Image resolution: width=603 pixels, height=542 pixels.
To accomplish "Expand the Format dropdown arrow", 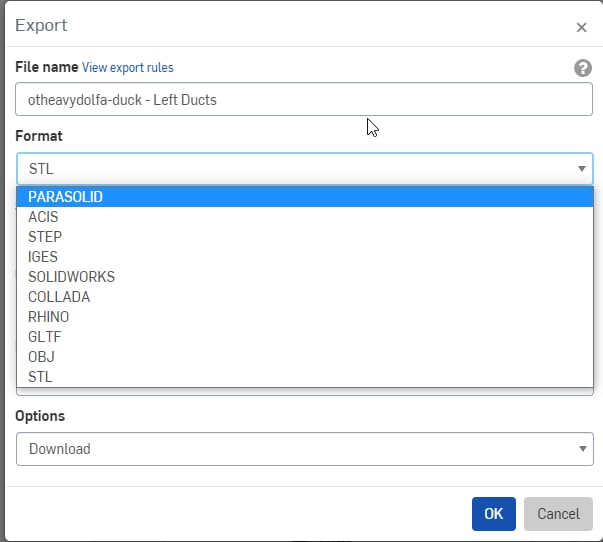I will click(x=581, y=168).
